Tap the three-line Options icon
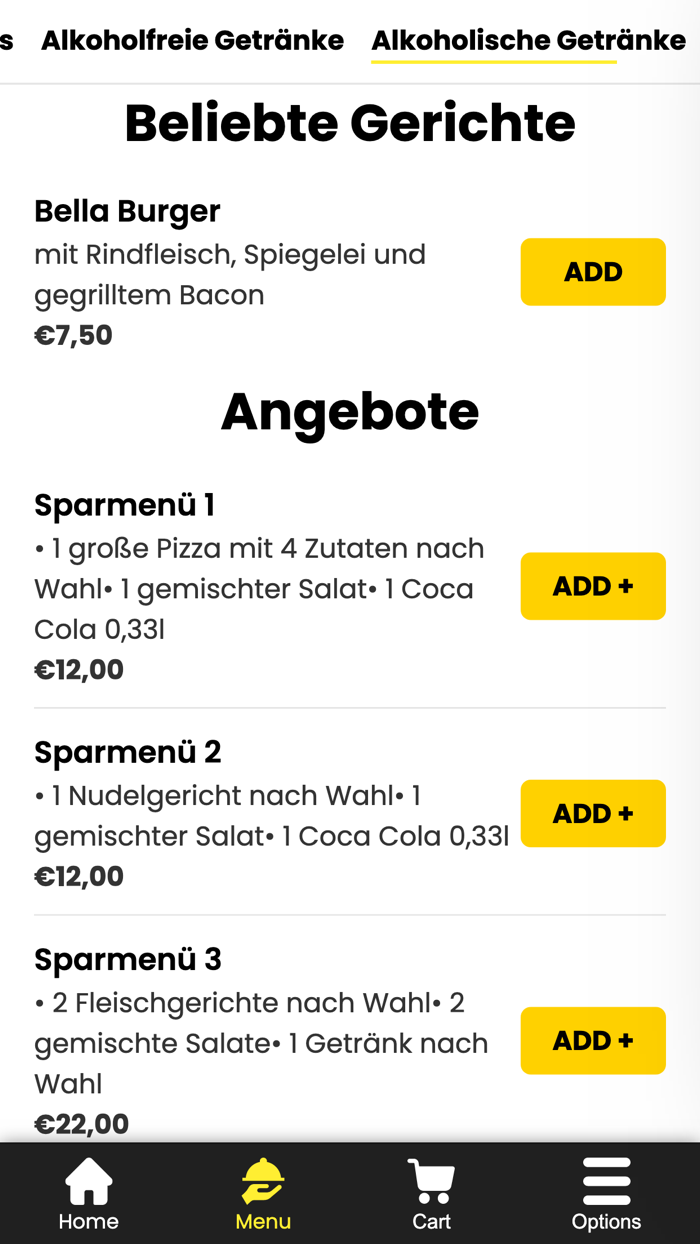This screenshot has height=1244, width=700. tap(607, 1181)
